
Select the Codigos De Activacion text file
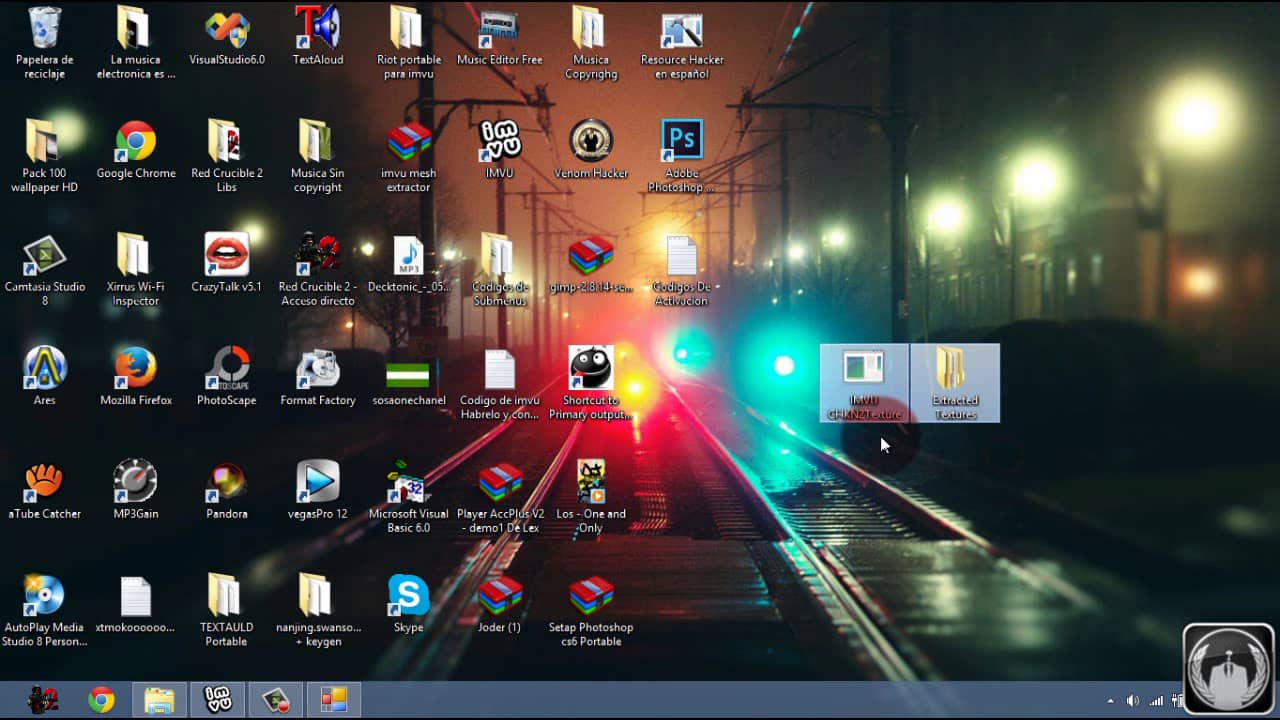click(x=681, y=256)
